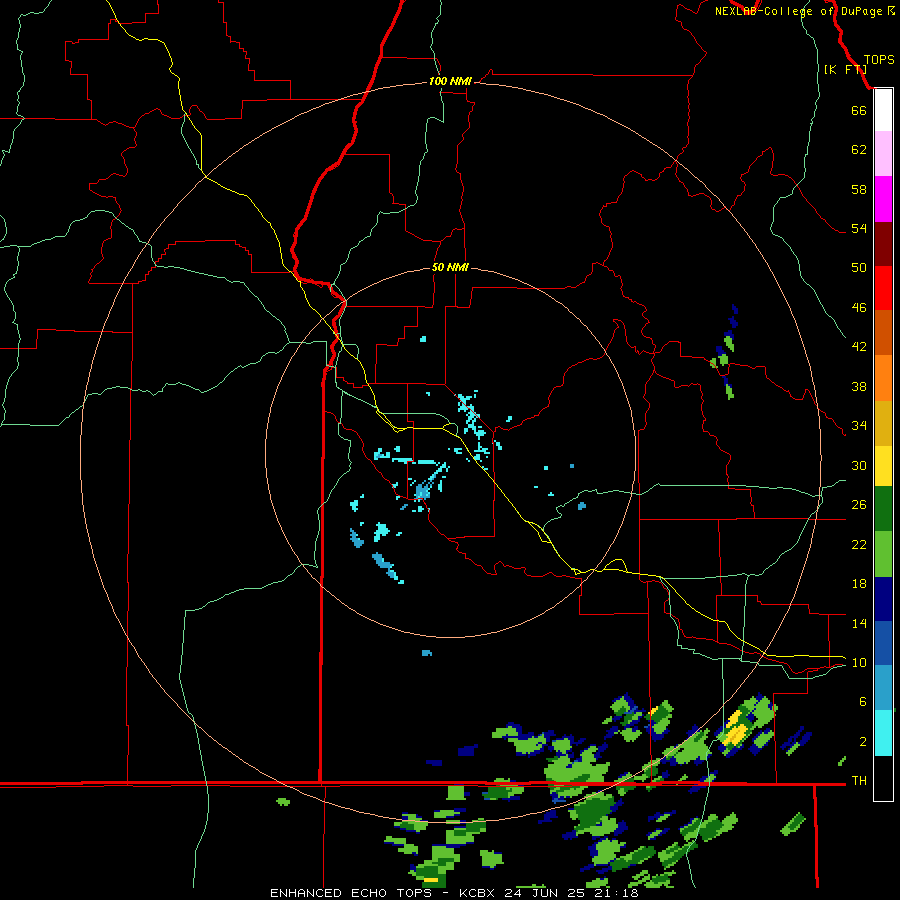Viewport: 900px width, 900px height.
Task: Click the yellow 34 kft legend swatch
Action: point(883,465)
